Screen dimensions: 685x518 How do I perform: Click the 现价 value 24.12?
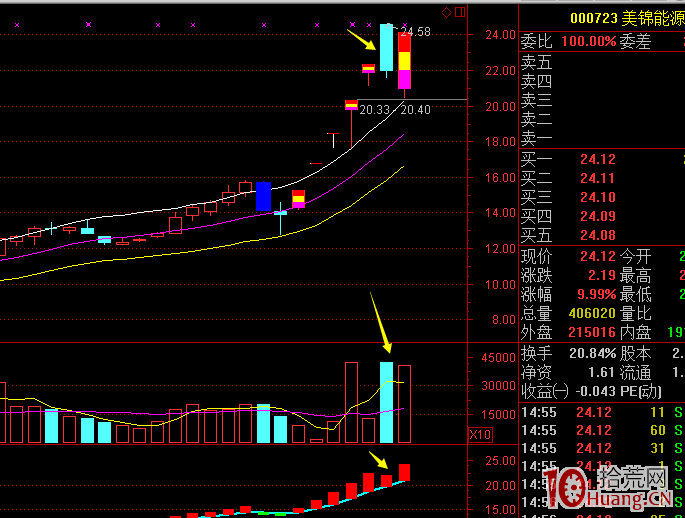[x=598, y=256]
